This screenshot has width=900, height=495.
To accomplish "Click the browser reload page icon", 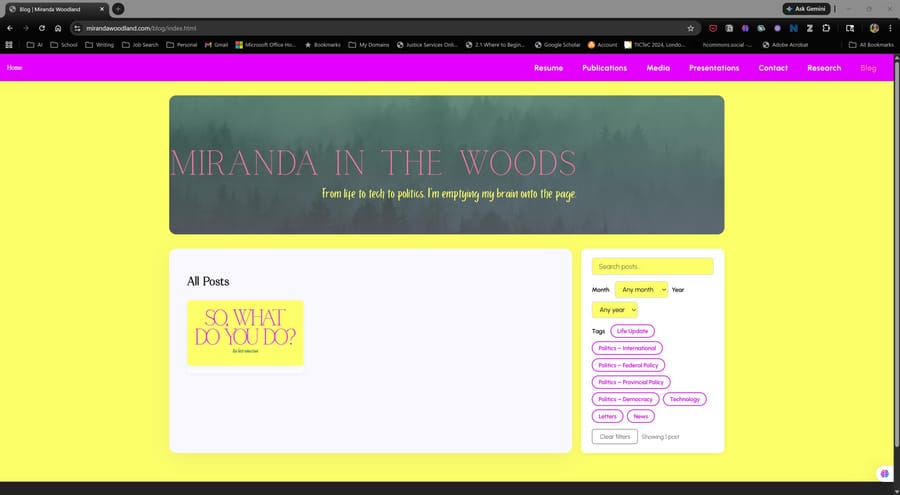I will (x=42, y=28).
